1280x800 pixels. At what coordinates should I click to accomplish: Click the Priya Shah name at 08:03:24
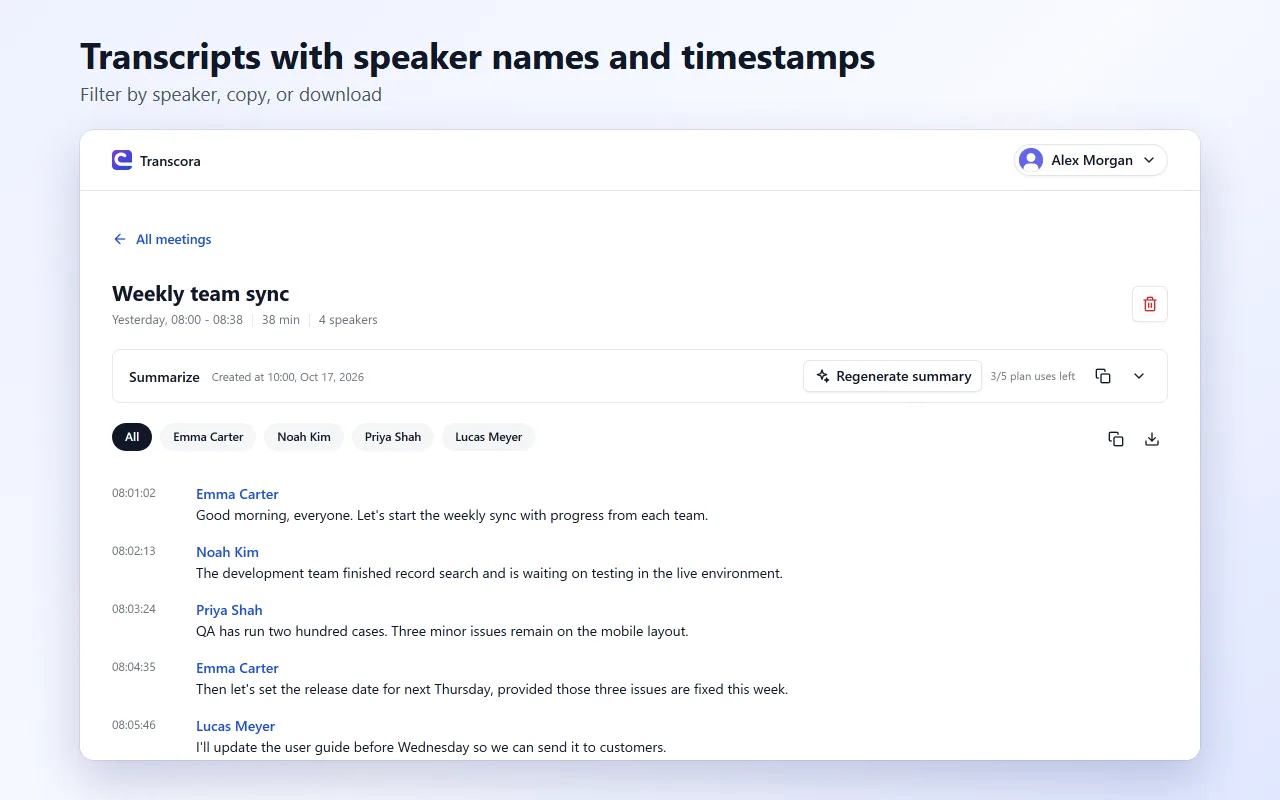[x=229, y=610]
